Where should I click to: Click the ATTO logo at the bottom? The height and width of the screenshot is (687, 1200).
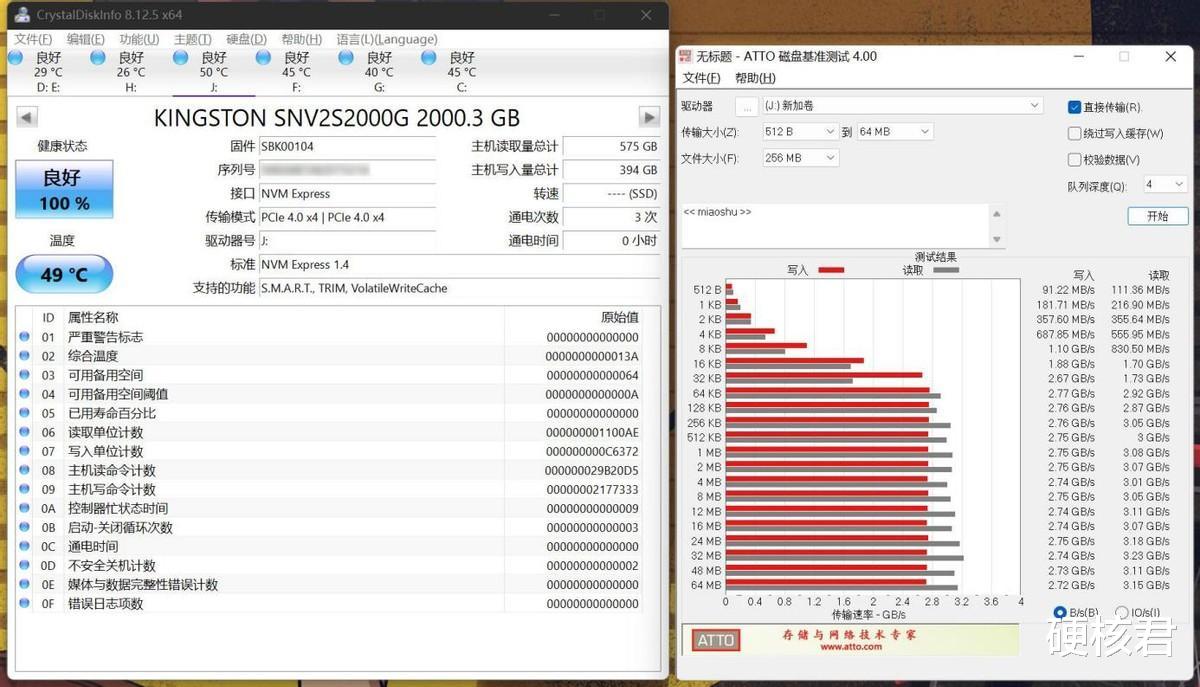coord(716,640)
